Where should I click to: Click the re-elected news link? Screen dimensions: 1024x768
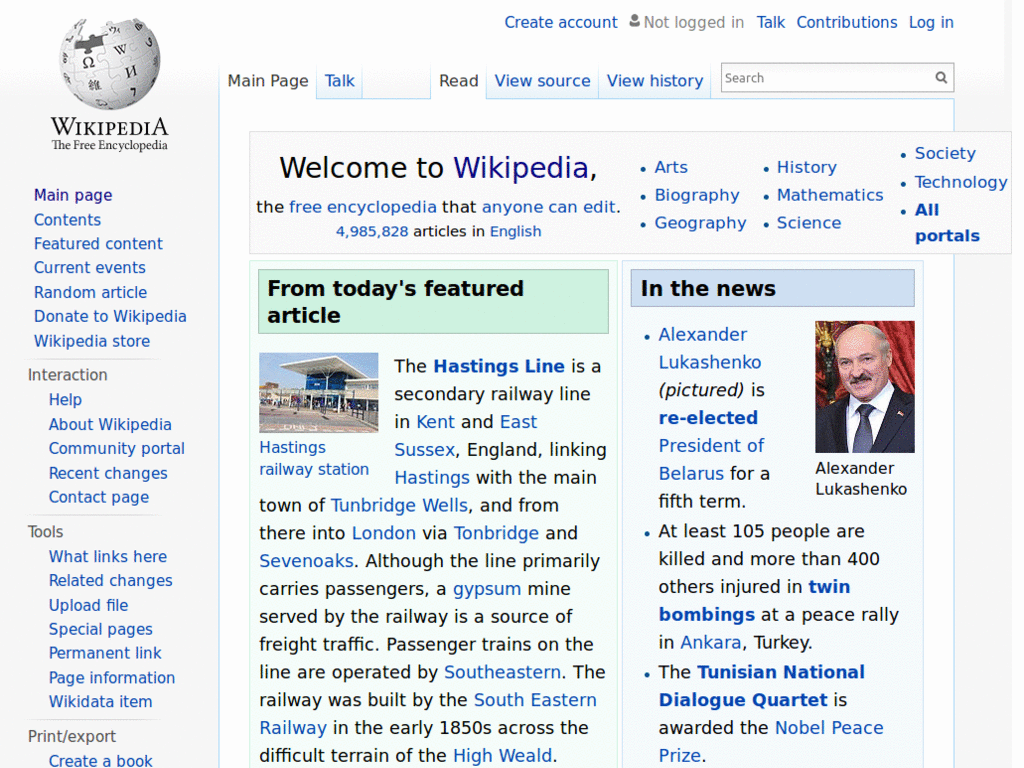(708, 418)
